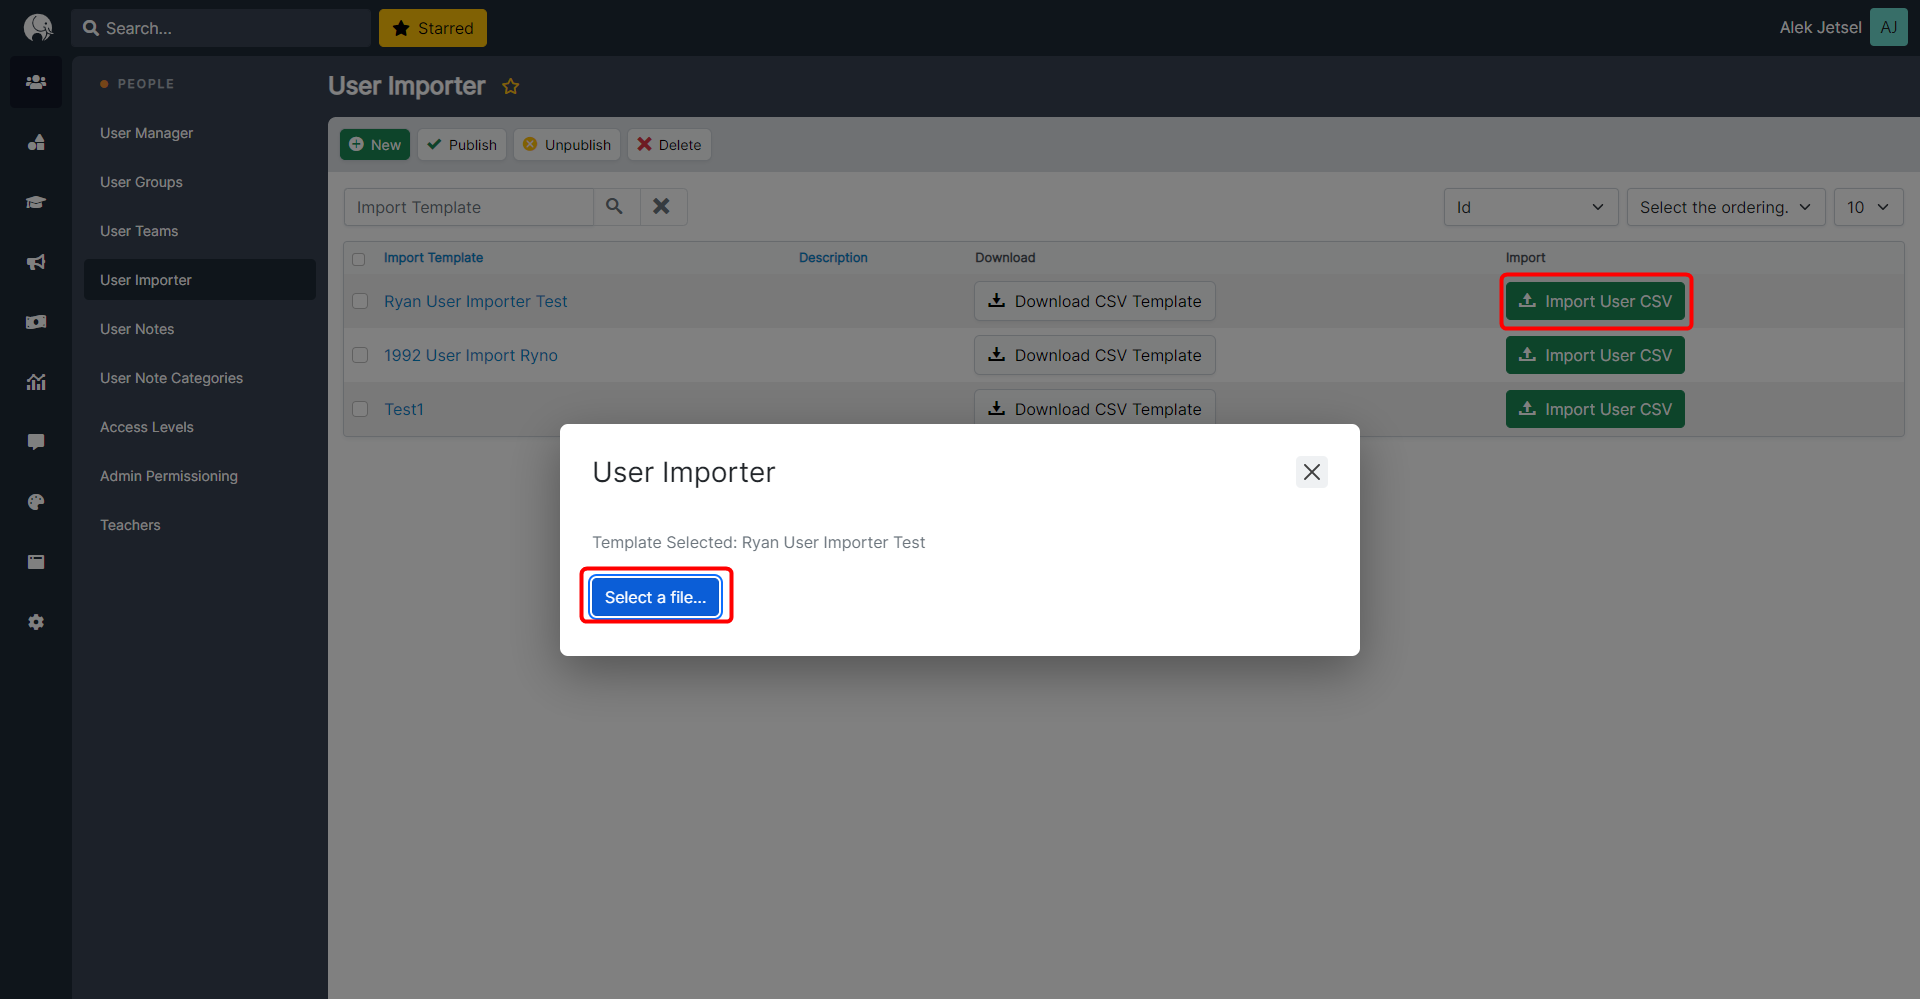Open Access Levels in sidebar
Image resolution: width=1920 pixels, height=999 pixels.
point(200,427)
